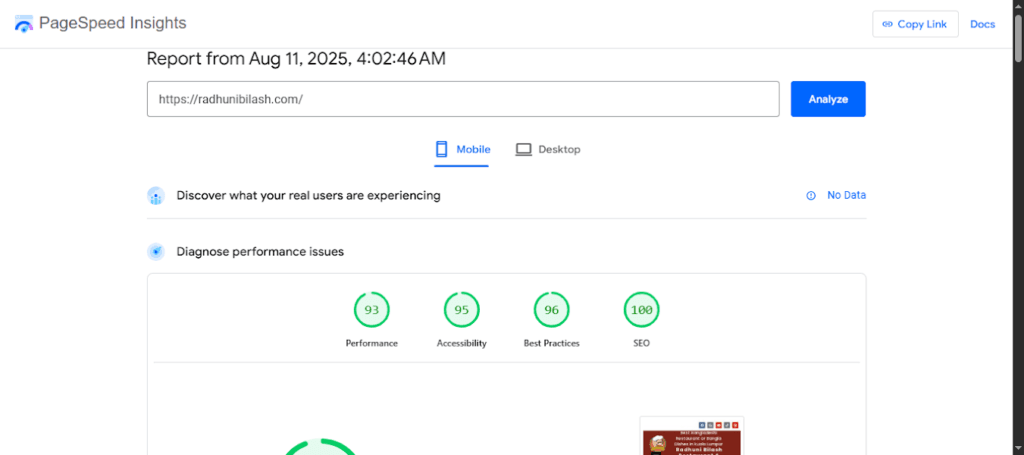Viewport: 1024px width, 455px height.
Task: Click the Diagnose performance issues icon
Action: click(x=156, y=251)
